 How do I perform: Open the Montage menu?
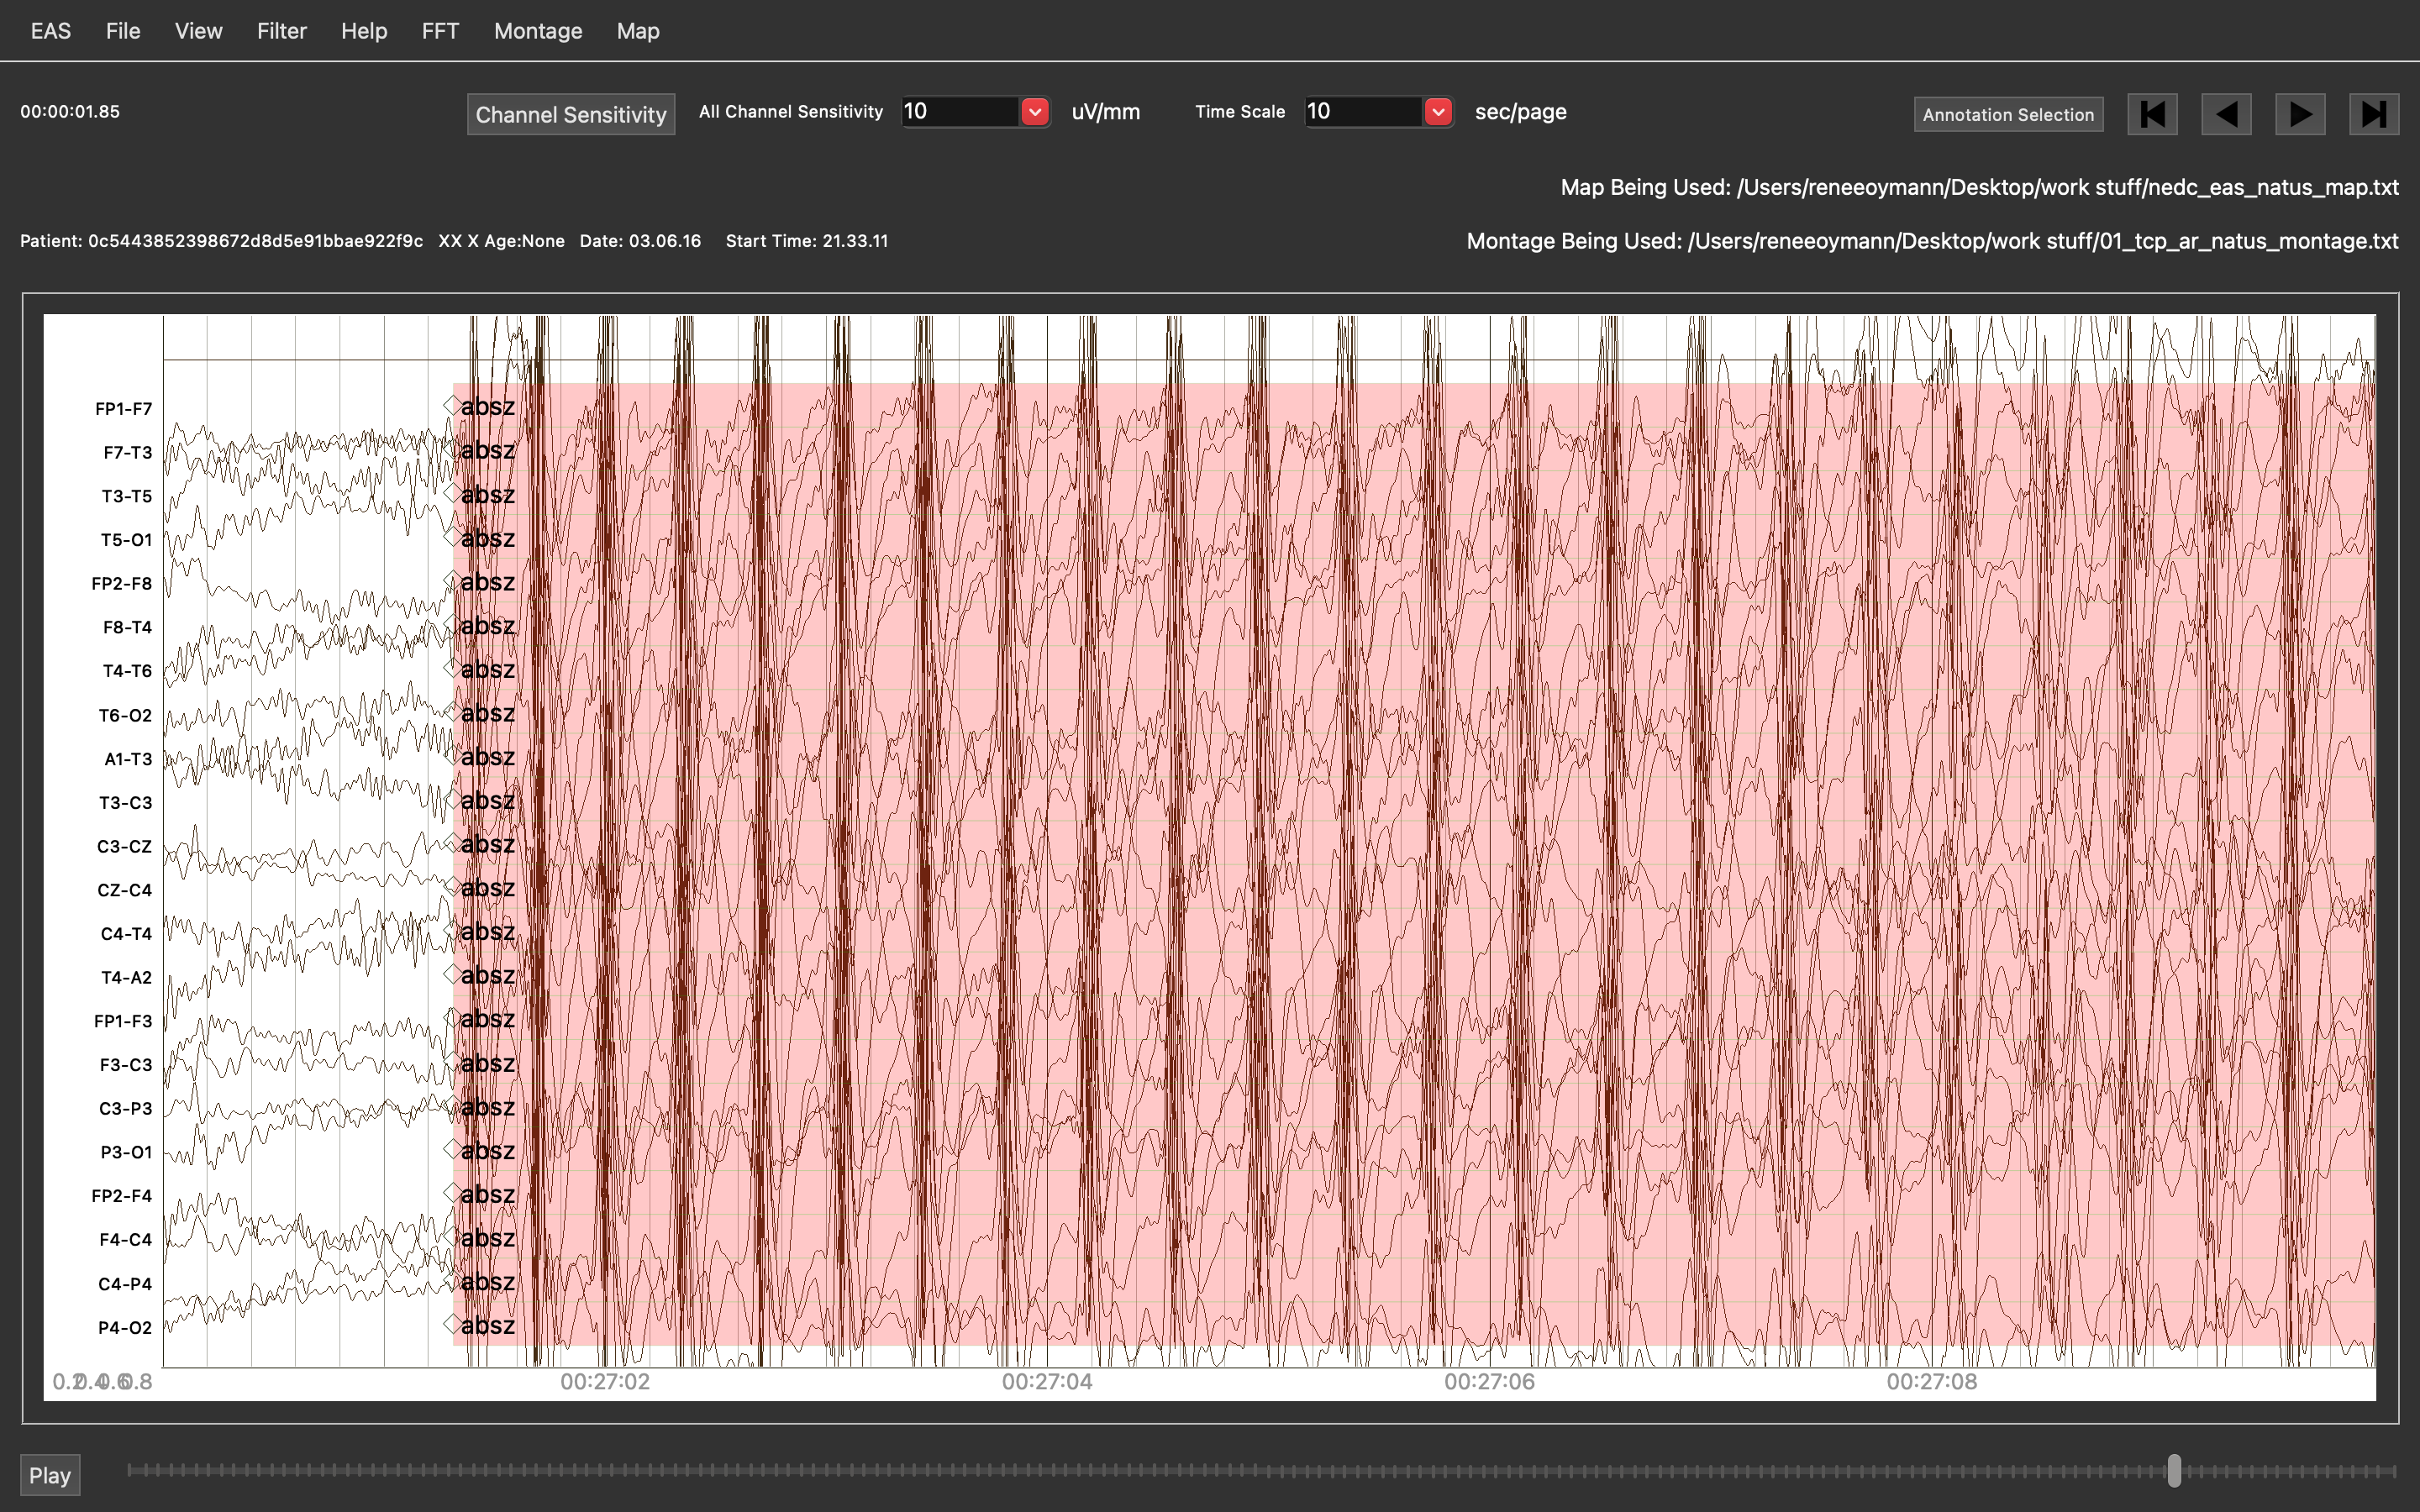pyautogui.click(x=537, y=31)
